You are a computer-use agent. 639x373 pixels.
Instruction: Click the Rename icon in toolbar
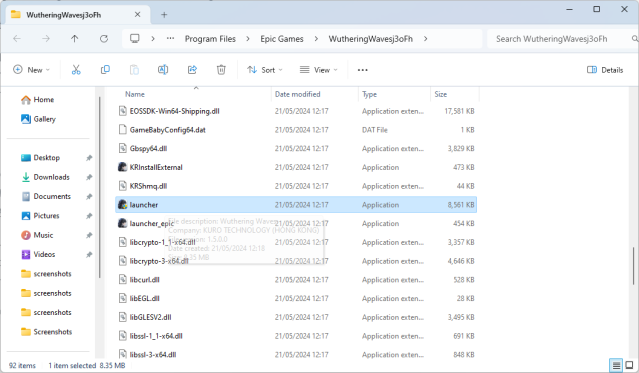(163, 70)
